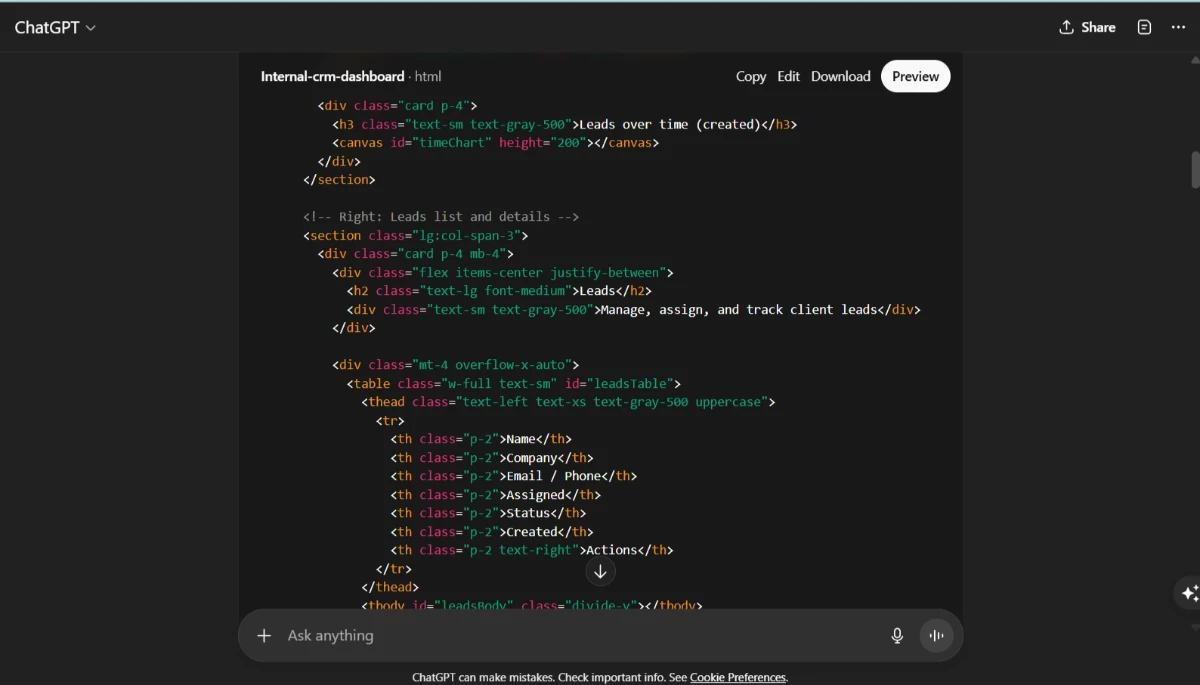Click the Share upload icon
This screenshot has height=685, width=1200.
(1066, 27)
